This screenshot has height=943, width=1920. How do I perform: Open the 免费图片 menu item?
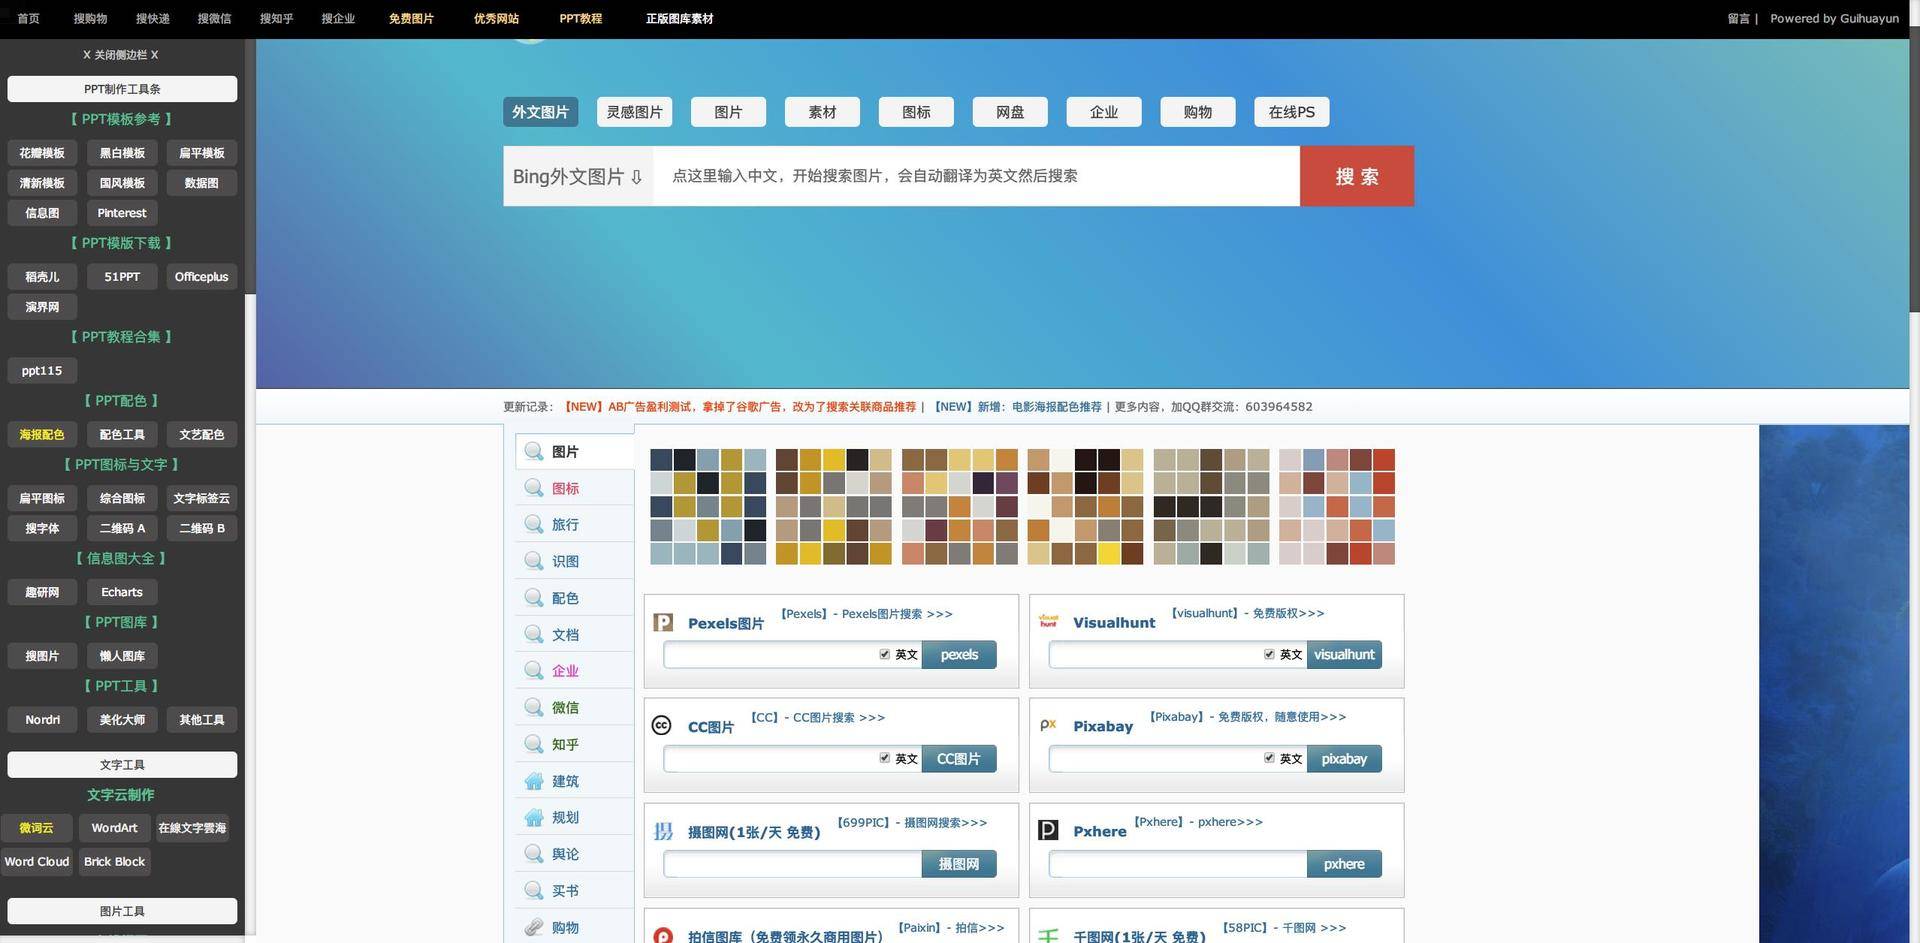click(411, 18)
